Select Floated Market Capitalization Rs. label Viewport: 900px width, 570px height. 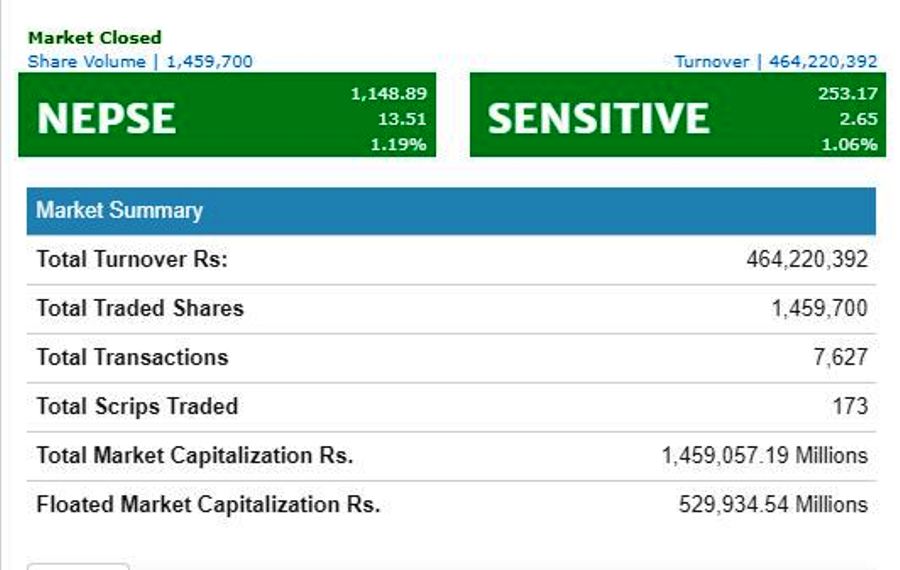click(208, 505)
